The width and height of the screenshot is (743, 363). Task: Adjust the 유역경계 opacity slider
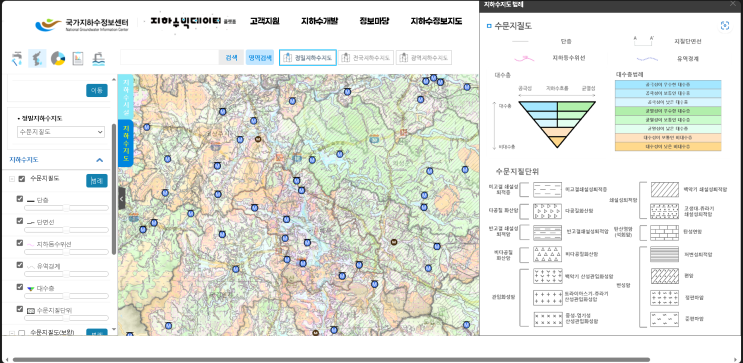click(x=66, y=274)
